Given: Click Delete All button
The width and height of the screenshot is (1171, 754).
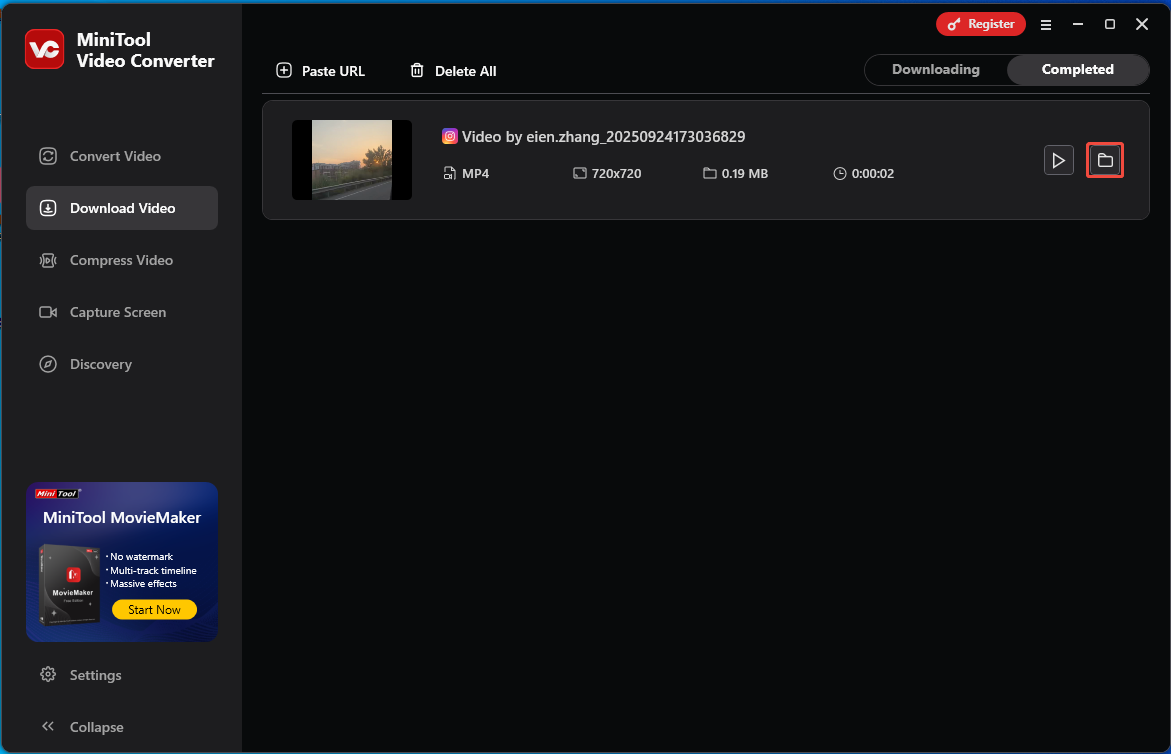Looking at the screenshot, I should [453, 71].
